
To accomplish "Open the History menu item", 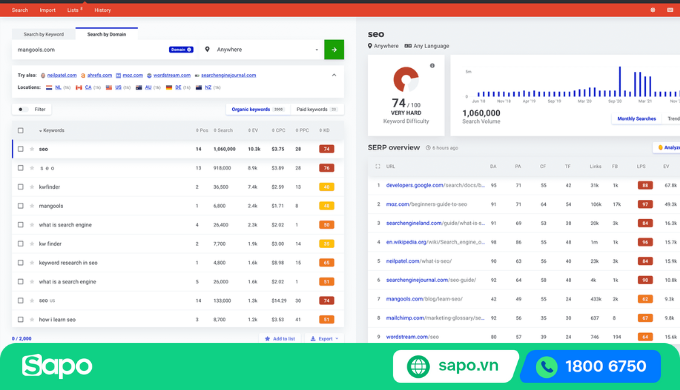I will click(x=103, y=10).
